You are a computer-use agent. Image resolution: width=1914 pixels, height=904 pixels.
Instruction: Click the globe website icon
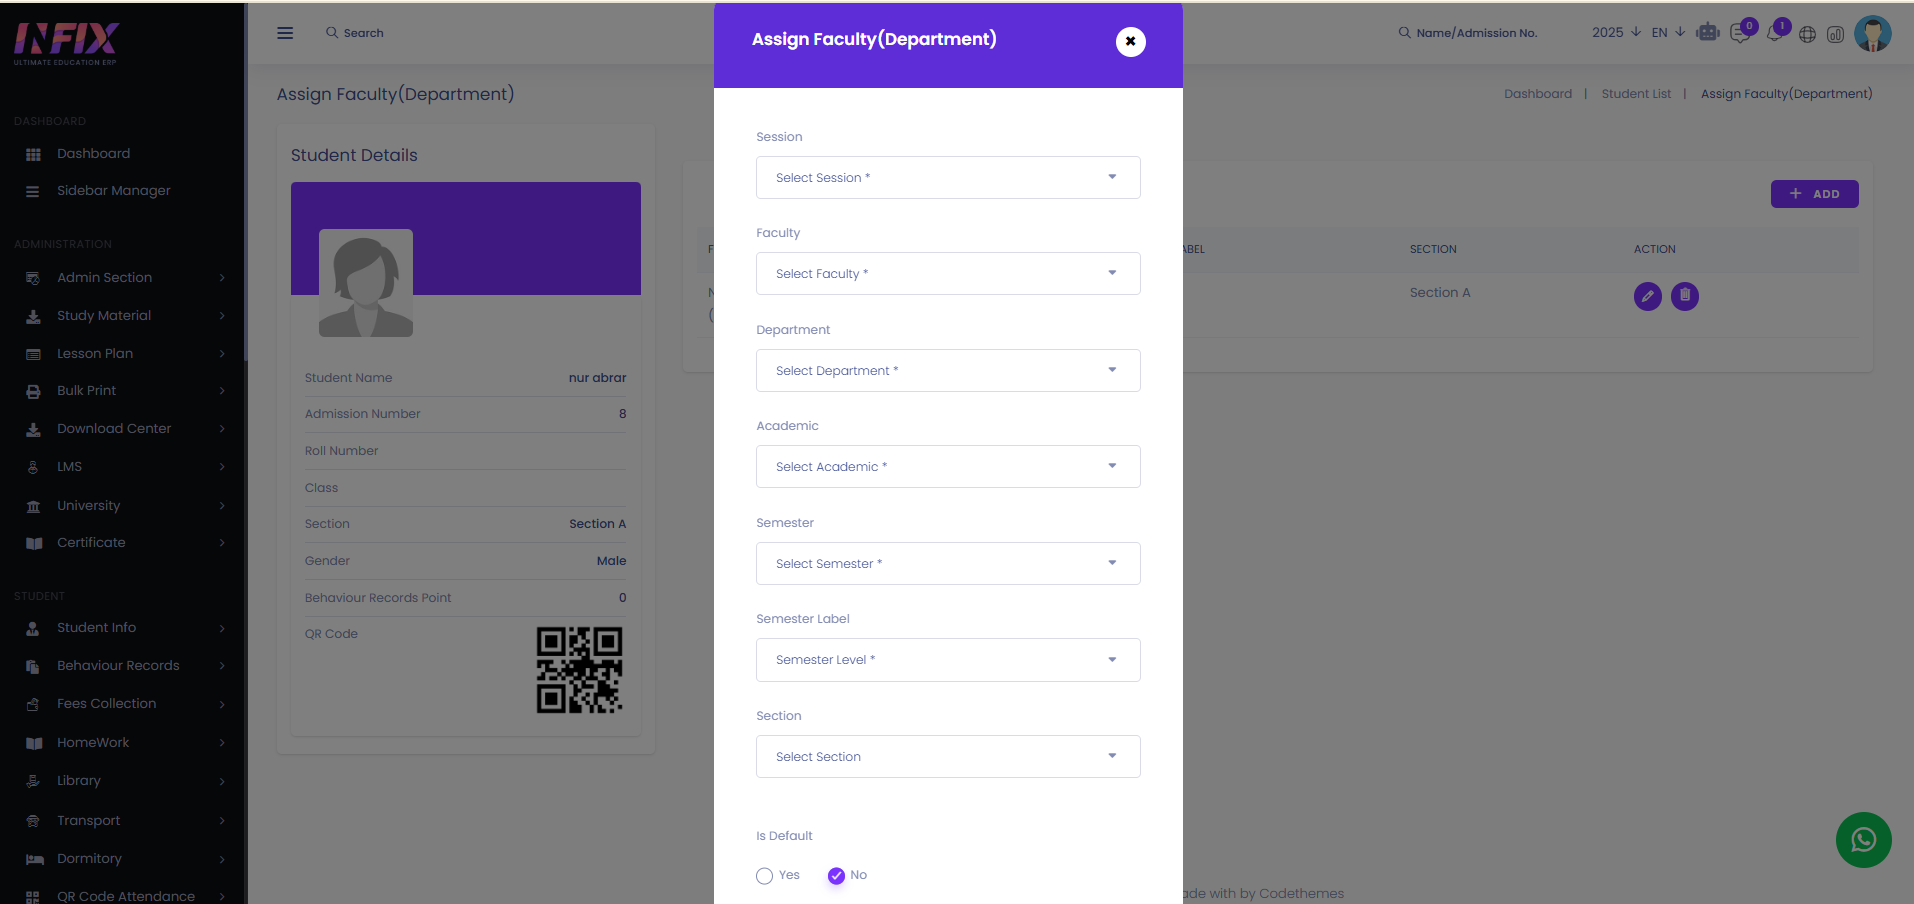(x=1807, y=34)
